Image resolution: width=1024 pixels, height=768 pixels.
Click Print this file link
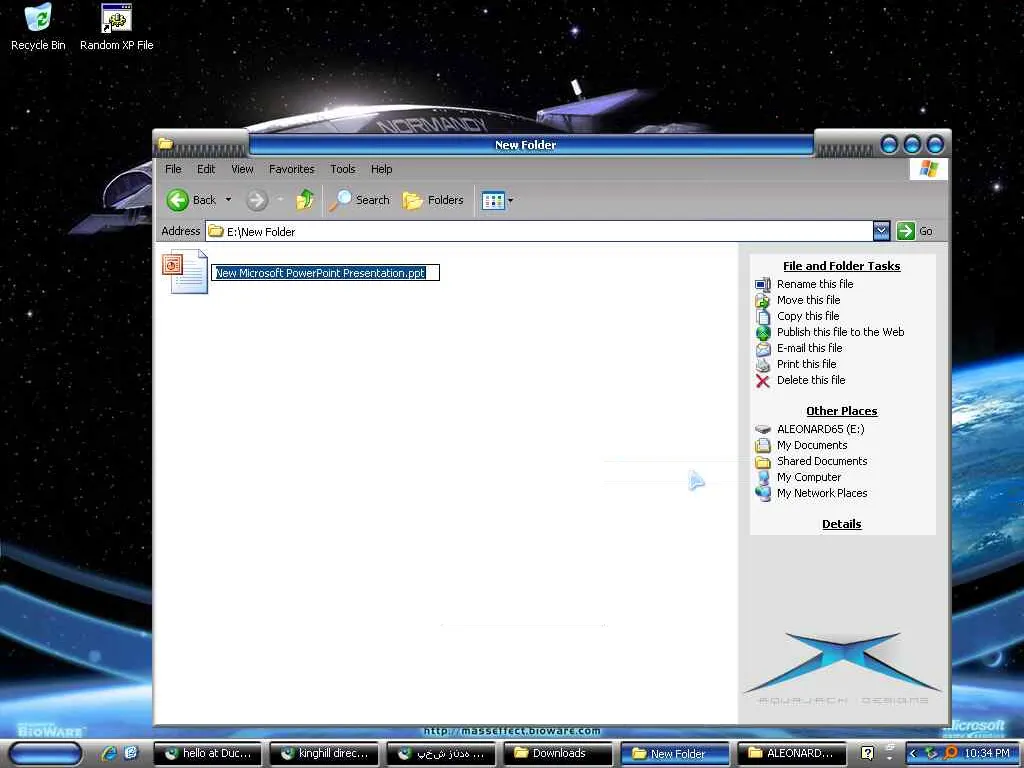(807, 364)
